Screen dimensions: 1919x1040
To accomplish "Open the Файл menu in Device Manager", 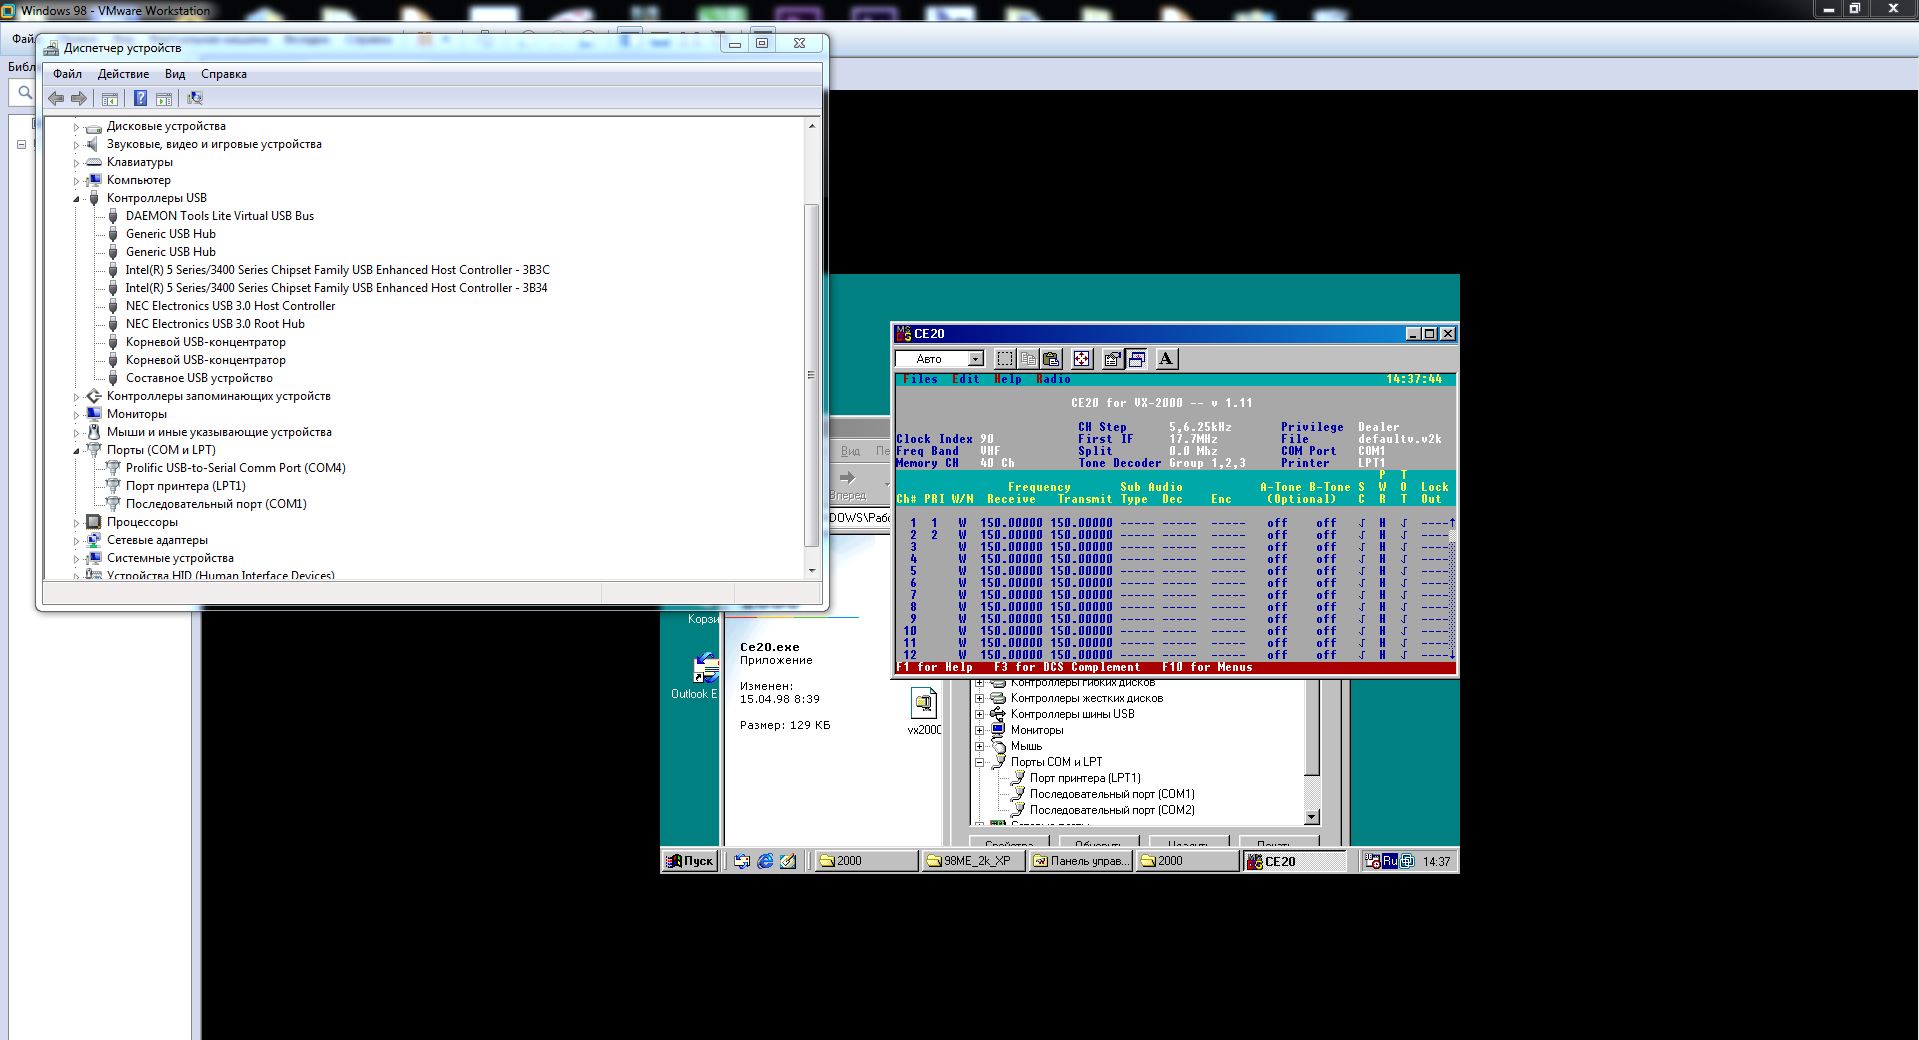I will click(67, 74).
